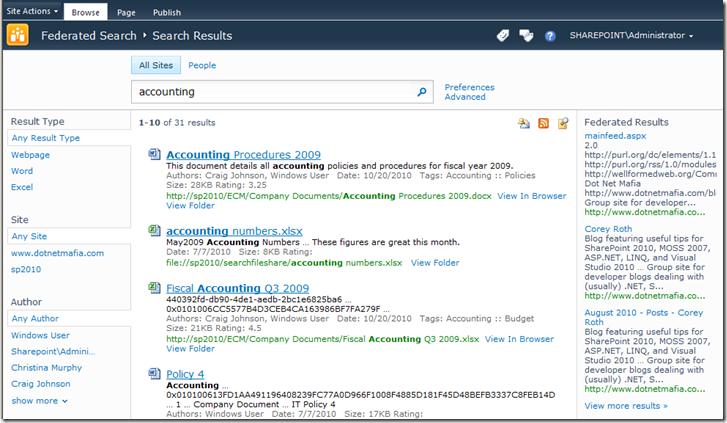727x423 pixels.
Task: Expand 'show more' authors
Action: point(39,401)
